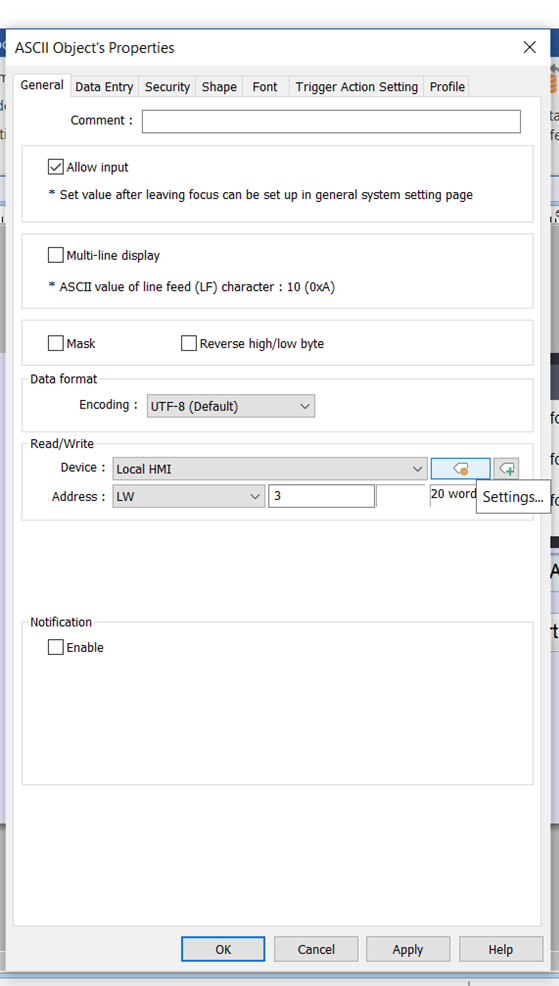The height and width of the screenshot is (986, 559).
Task: Uncheck the Allow input checkbox
Action: click(55, 167)
